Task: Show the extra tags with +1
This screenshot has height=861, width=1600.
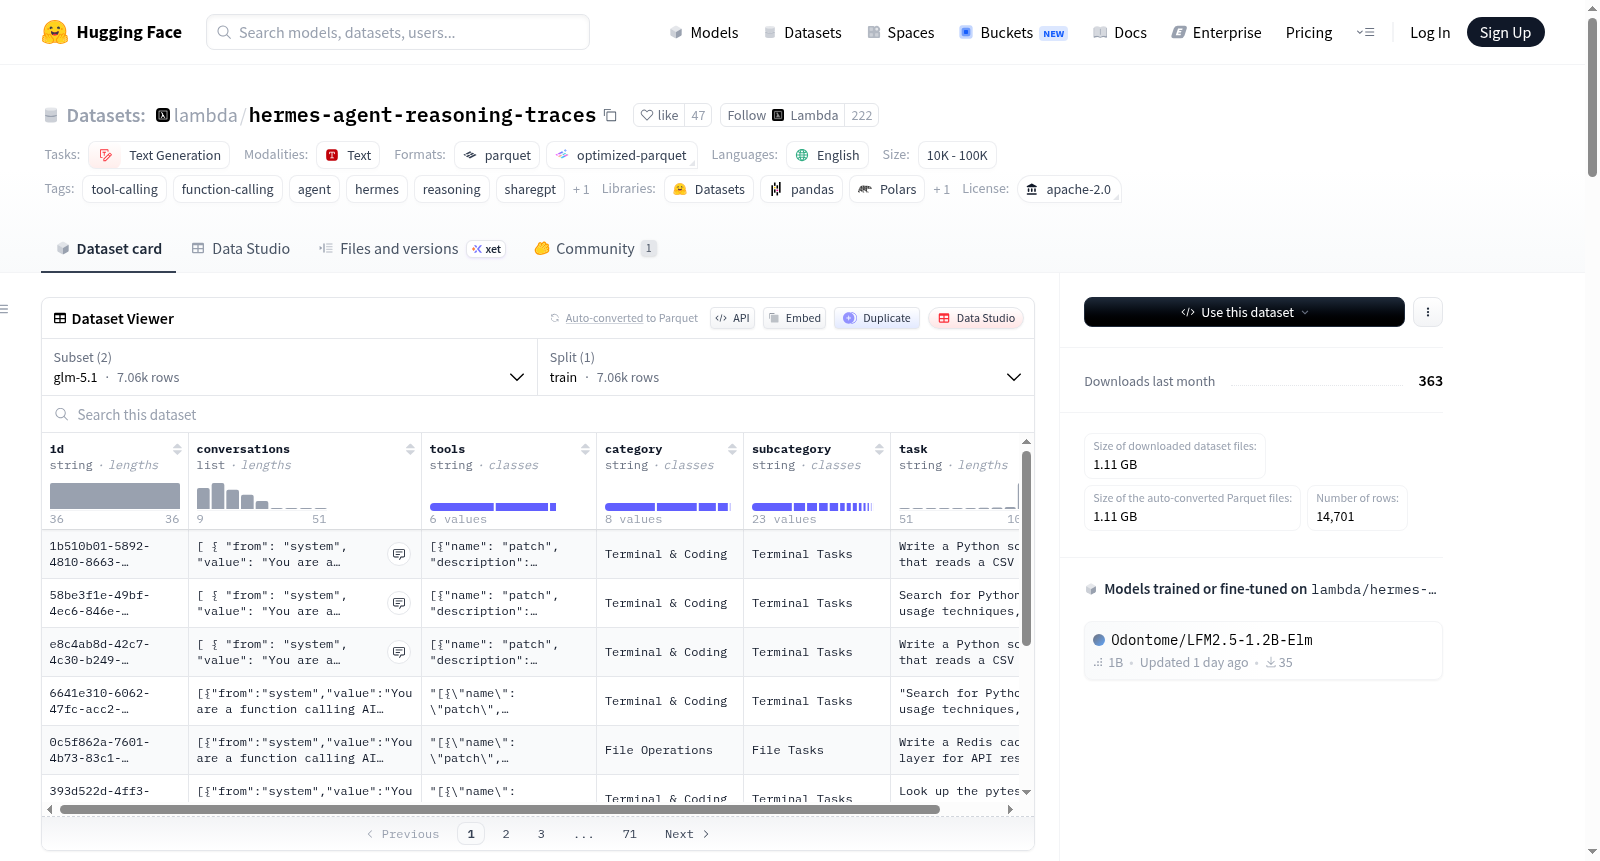Action: 581,189
